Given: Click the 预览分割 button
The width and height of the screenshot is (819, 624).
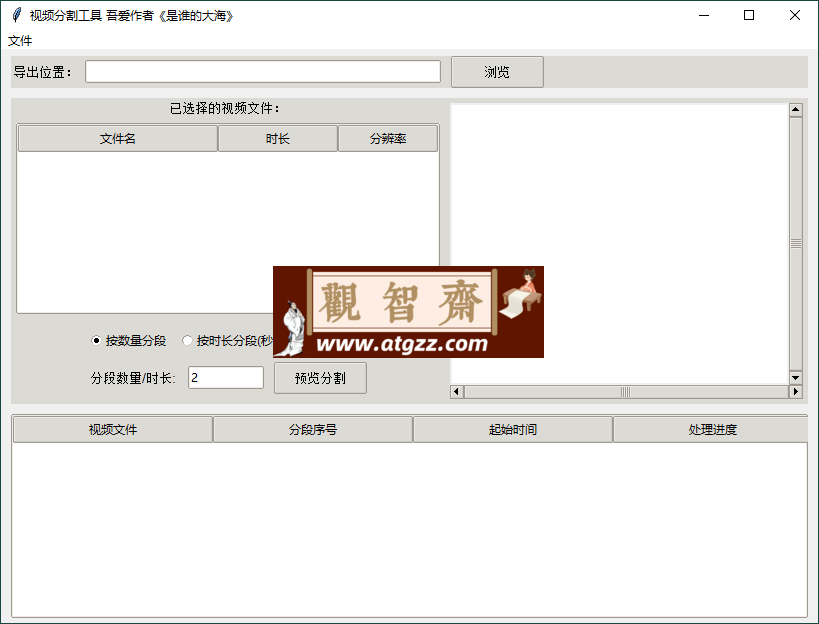Looking at the screenshot, I should [320, 378].
